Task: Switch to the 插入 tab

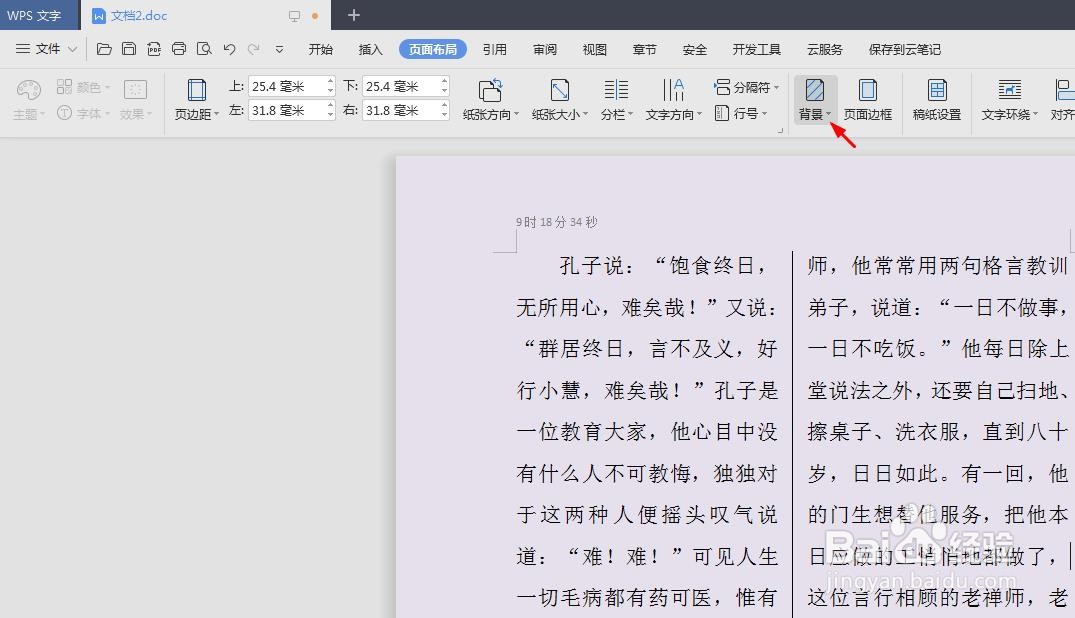Action: point(370,49)
